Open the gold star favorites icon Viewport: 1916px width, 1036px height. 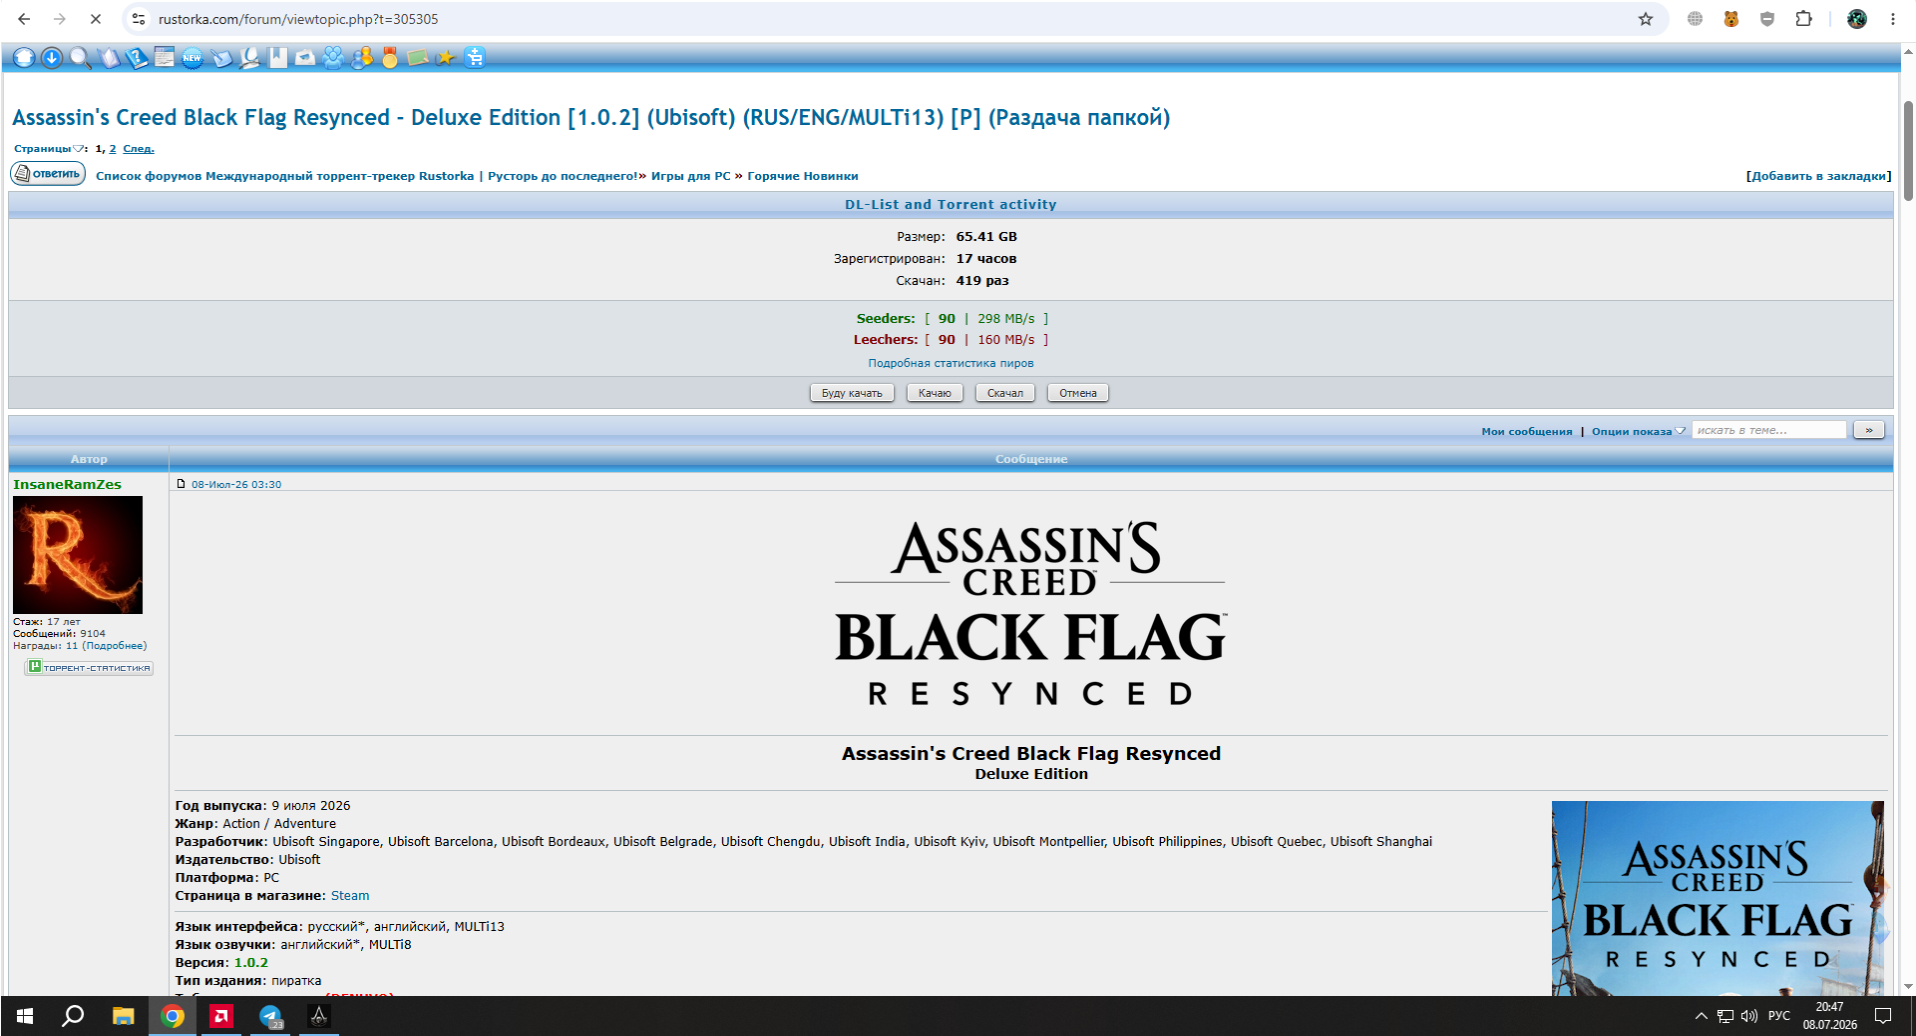pyautogui.click(x=446, y=58)
